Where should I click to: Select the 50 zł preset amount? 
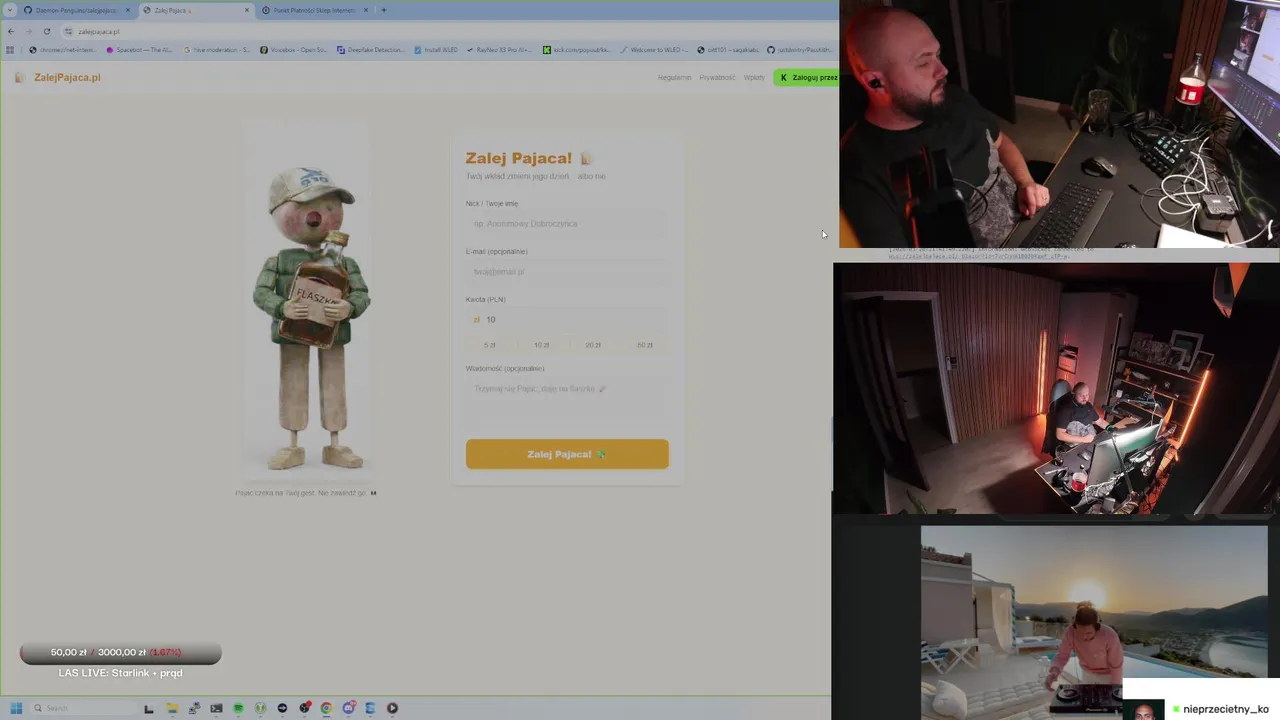coord(645,345)
